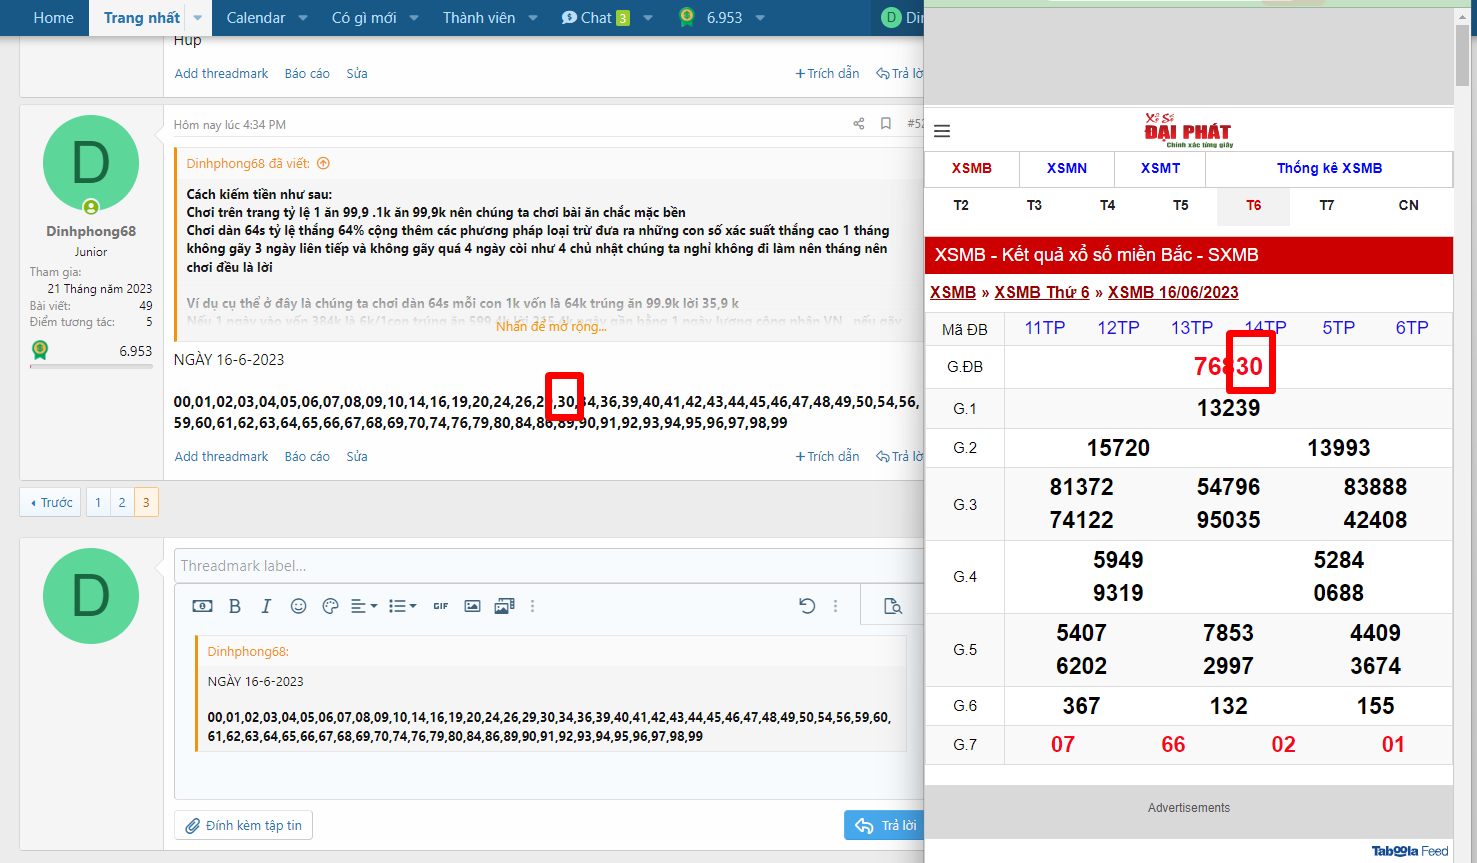Open the trophy points medal in navbar
The width and height of the screenshot is (1477, 863).
pyautogui.click(x=687, y=17)
